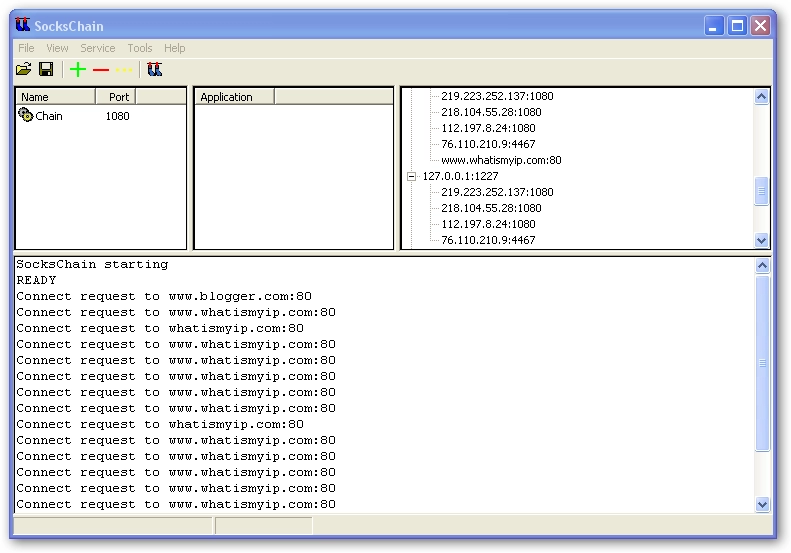The height and width of the screenshot is (553, 791).
Task: Click the Application column header
Action: (x=233, y=97)
